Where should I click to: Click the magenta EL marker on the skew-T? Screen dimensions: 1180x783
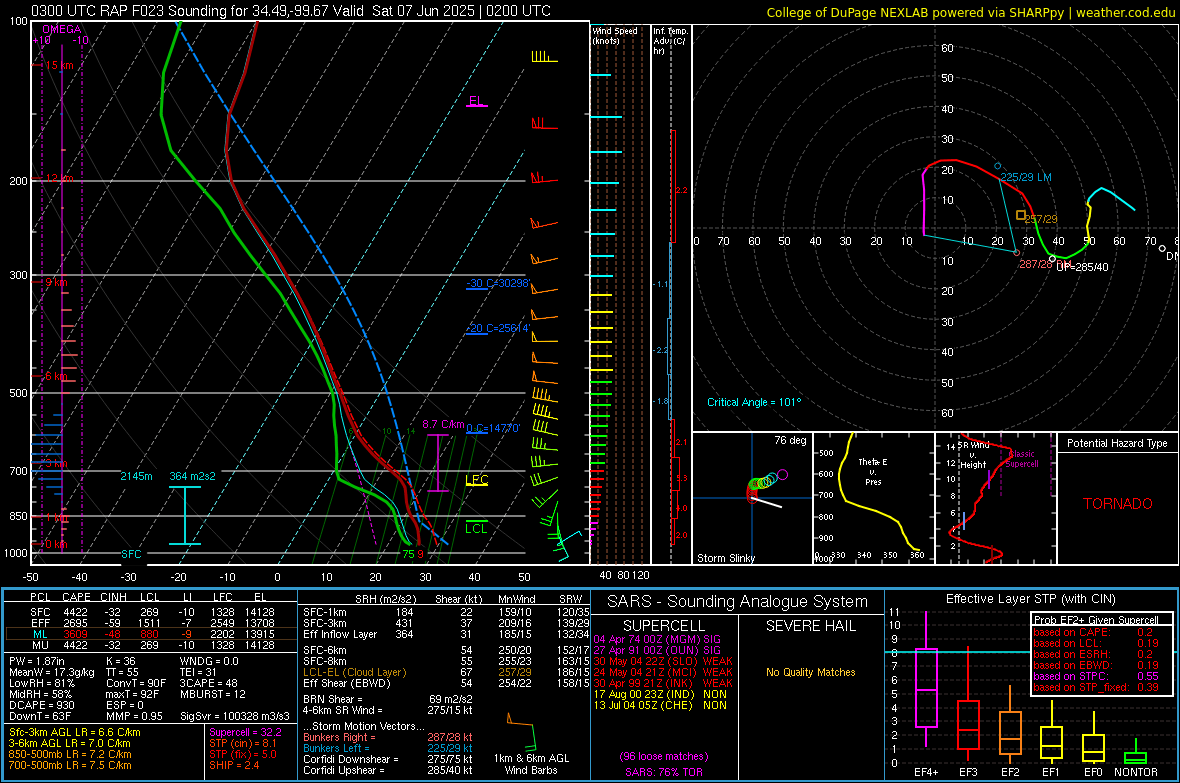476,101
